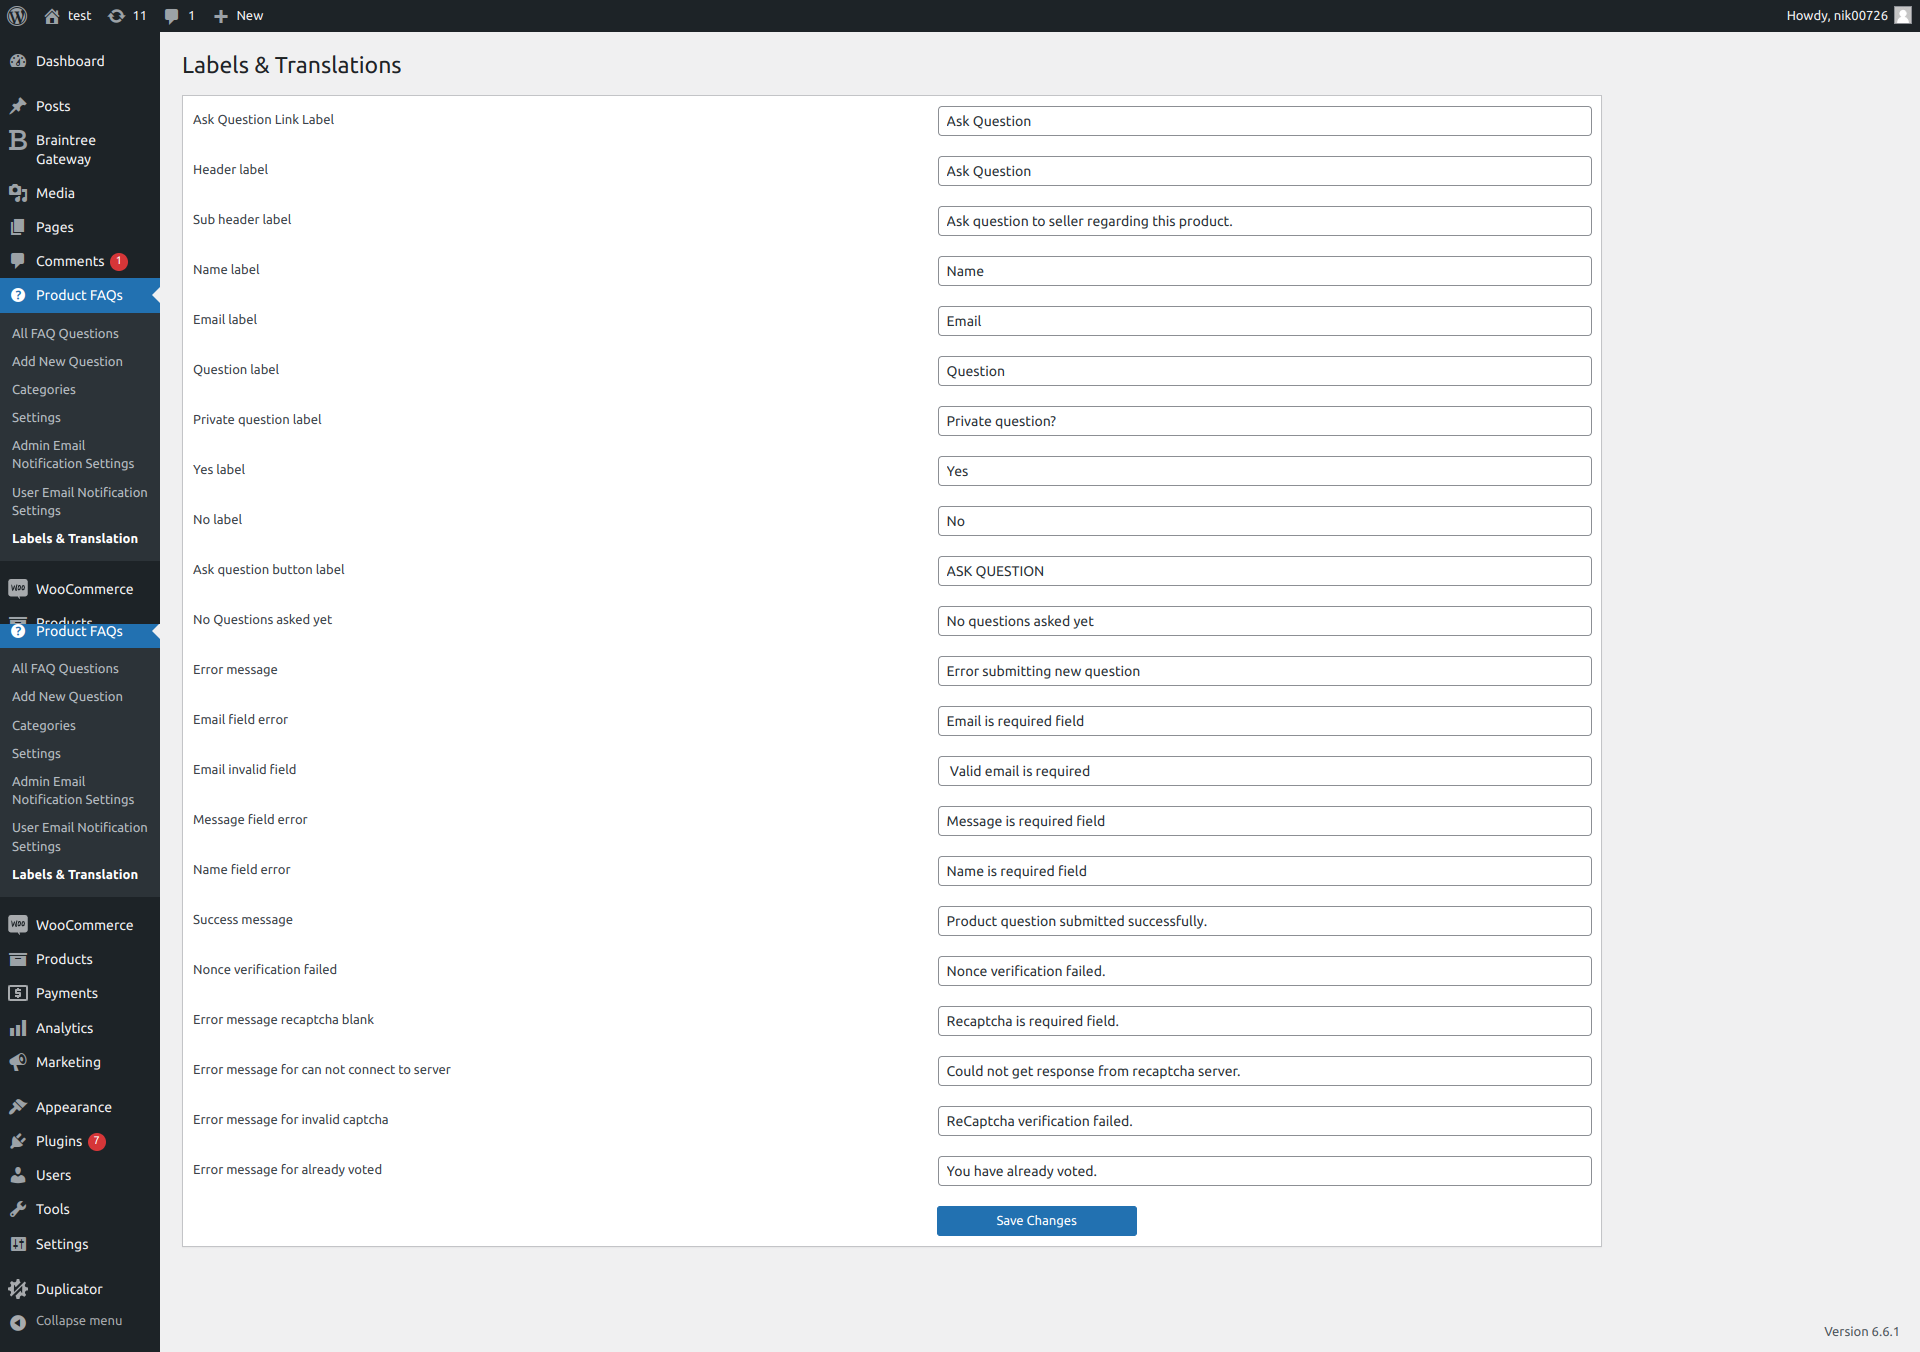Click the Save Changes button

[x=1036, y=1221]
